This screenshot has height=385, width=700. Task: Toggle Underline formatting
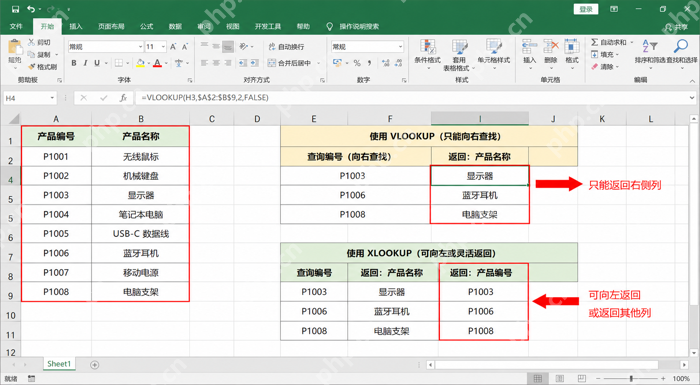(97, 63)
